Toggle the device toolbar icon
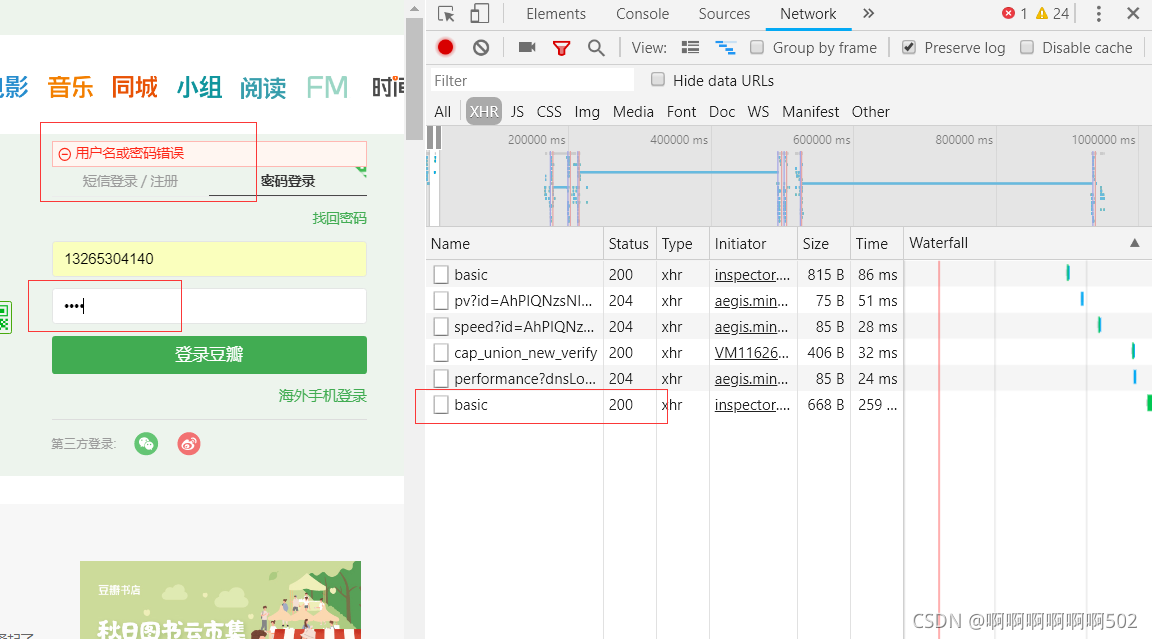Image resolution: width=1152 pixels, height=639 pixels. coord(479,14)
